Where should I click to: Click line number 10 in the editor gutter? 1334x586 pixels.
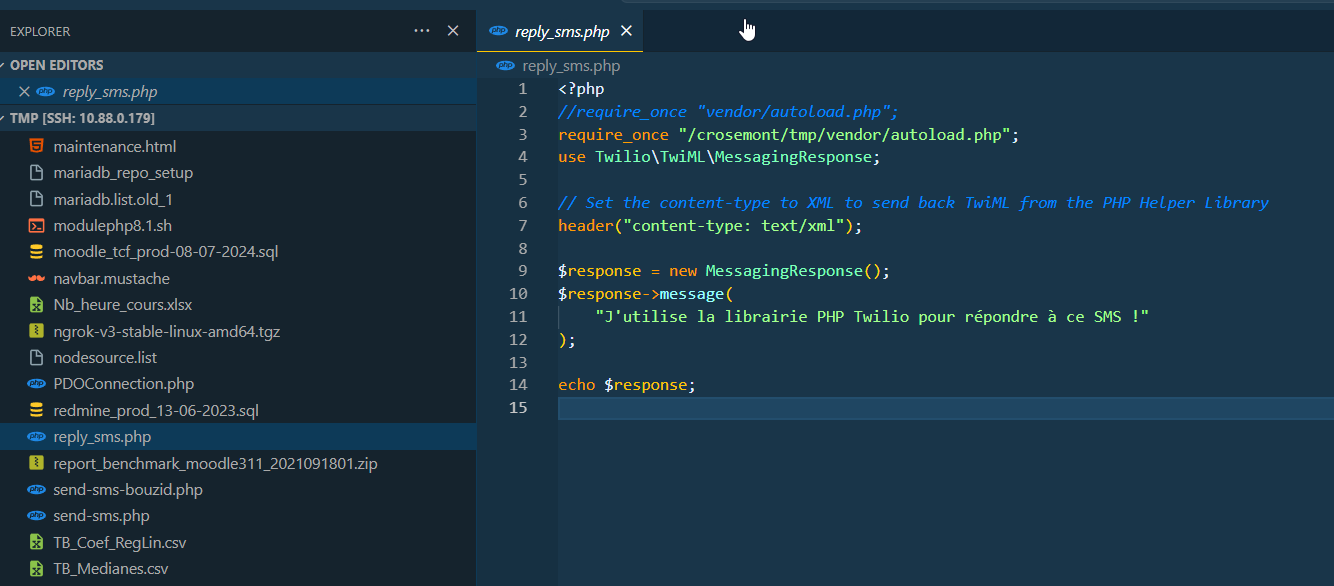click(x=518, y=294)
